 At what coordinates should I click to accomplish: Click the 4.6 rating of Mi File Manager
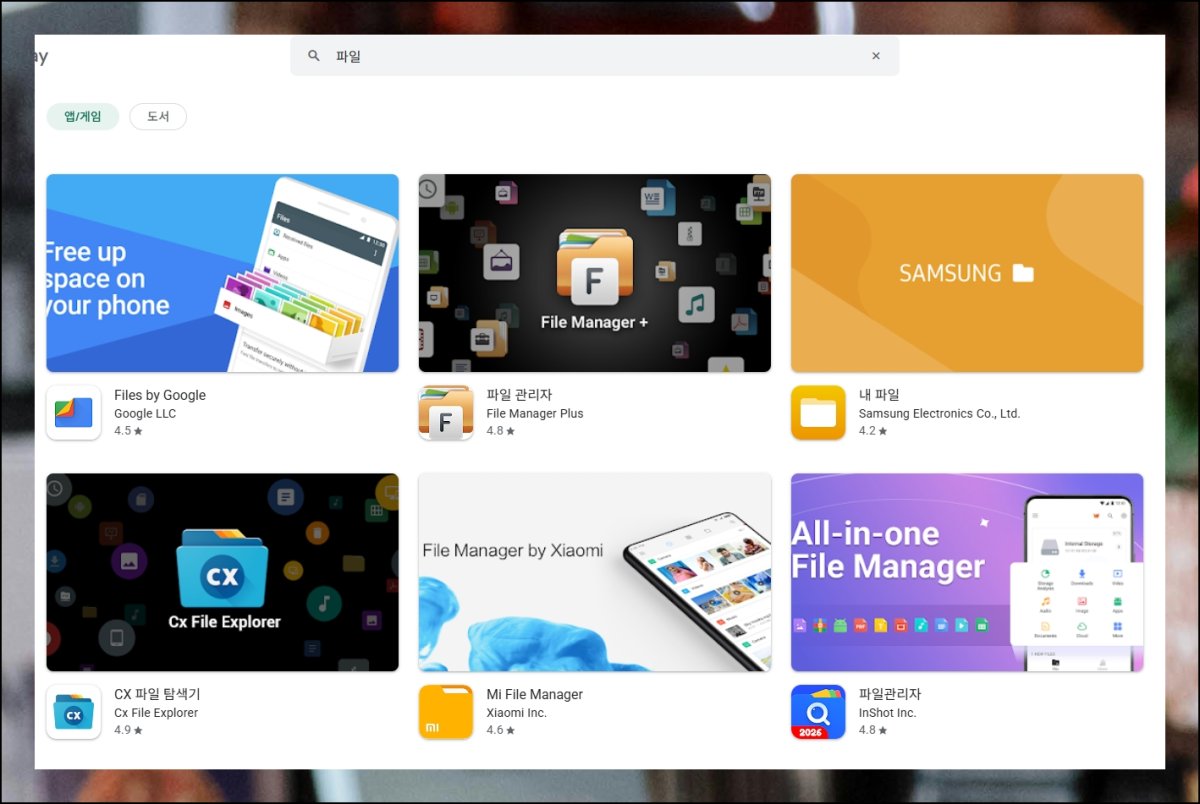pyautogui.click(x=500, y=730)
